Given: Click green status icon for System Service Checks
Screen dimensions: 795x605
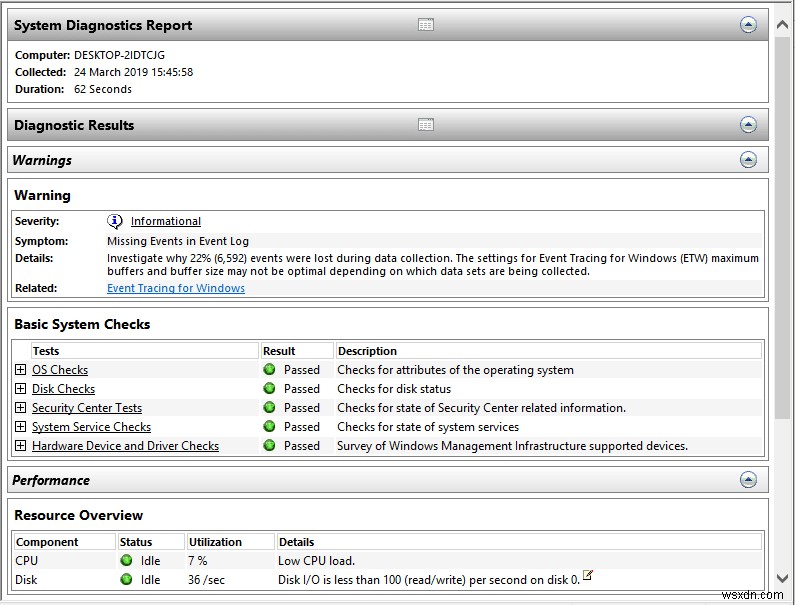Looking at the screenshot, I should coord(269,426).
